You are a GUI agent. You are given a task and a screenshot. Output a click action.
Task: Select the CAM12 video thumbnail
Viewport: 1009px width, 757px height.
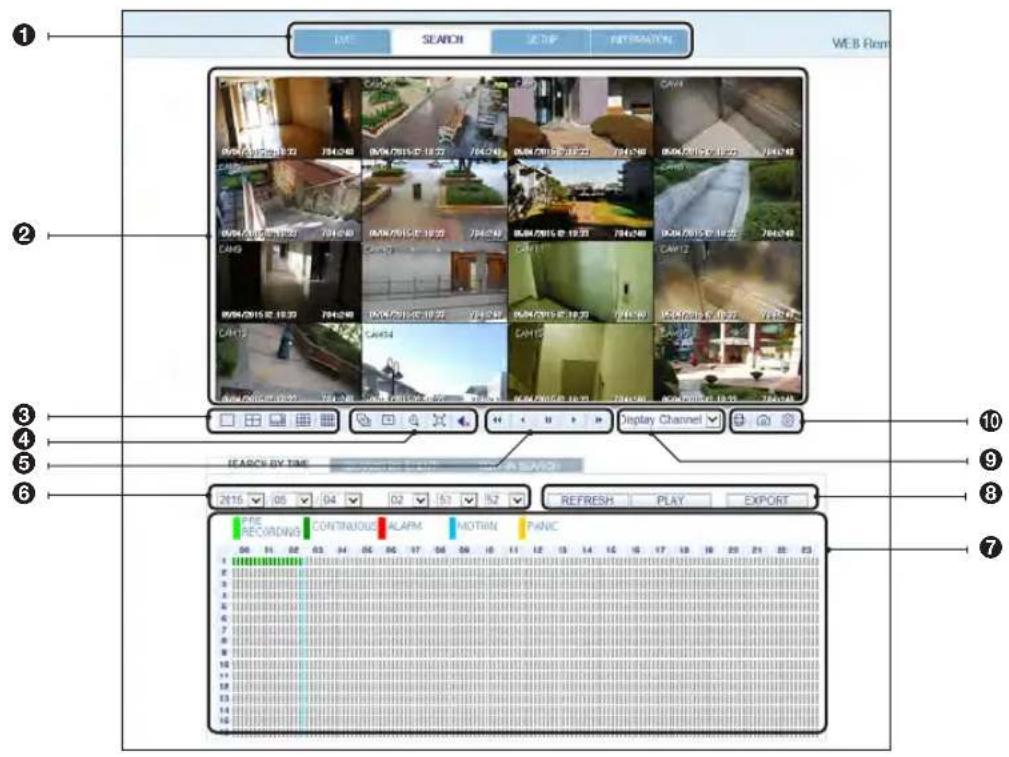point(728,282)
